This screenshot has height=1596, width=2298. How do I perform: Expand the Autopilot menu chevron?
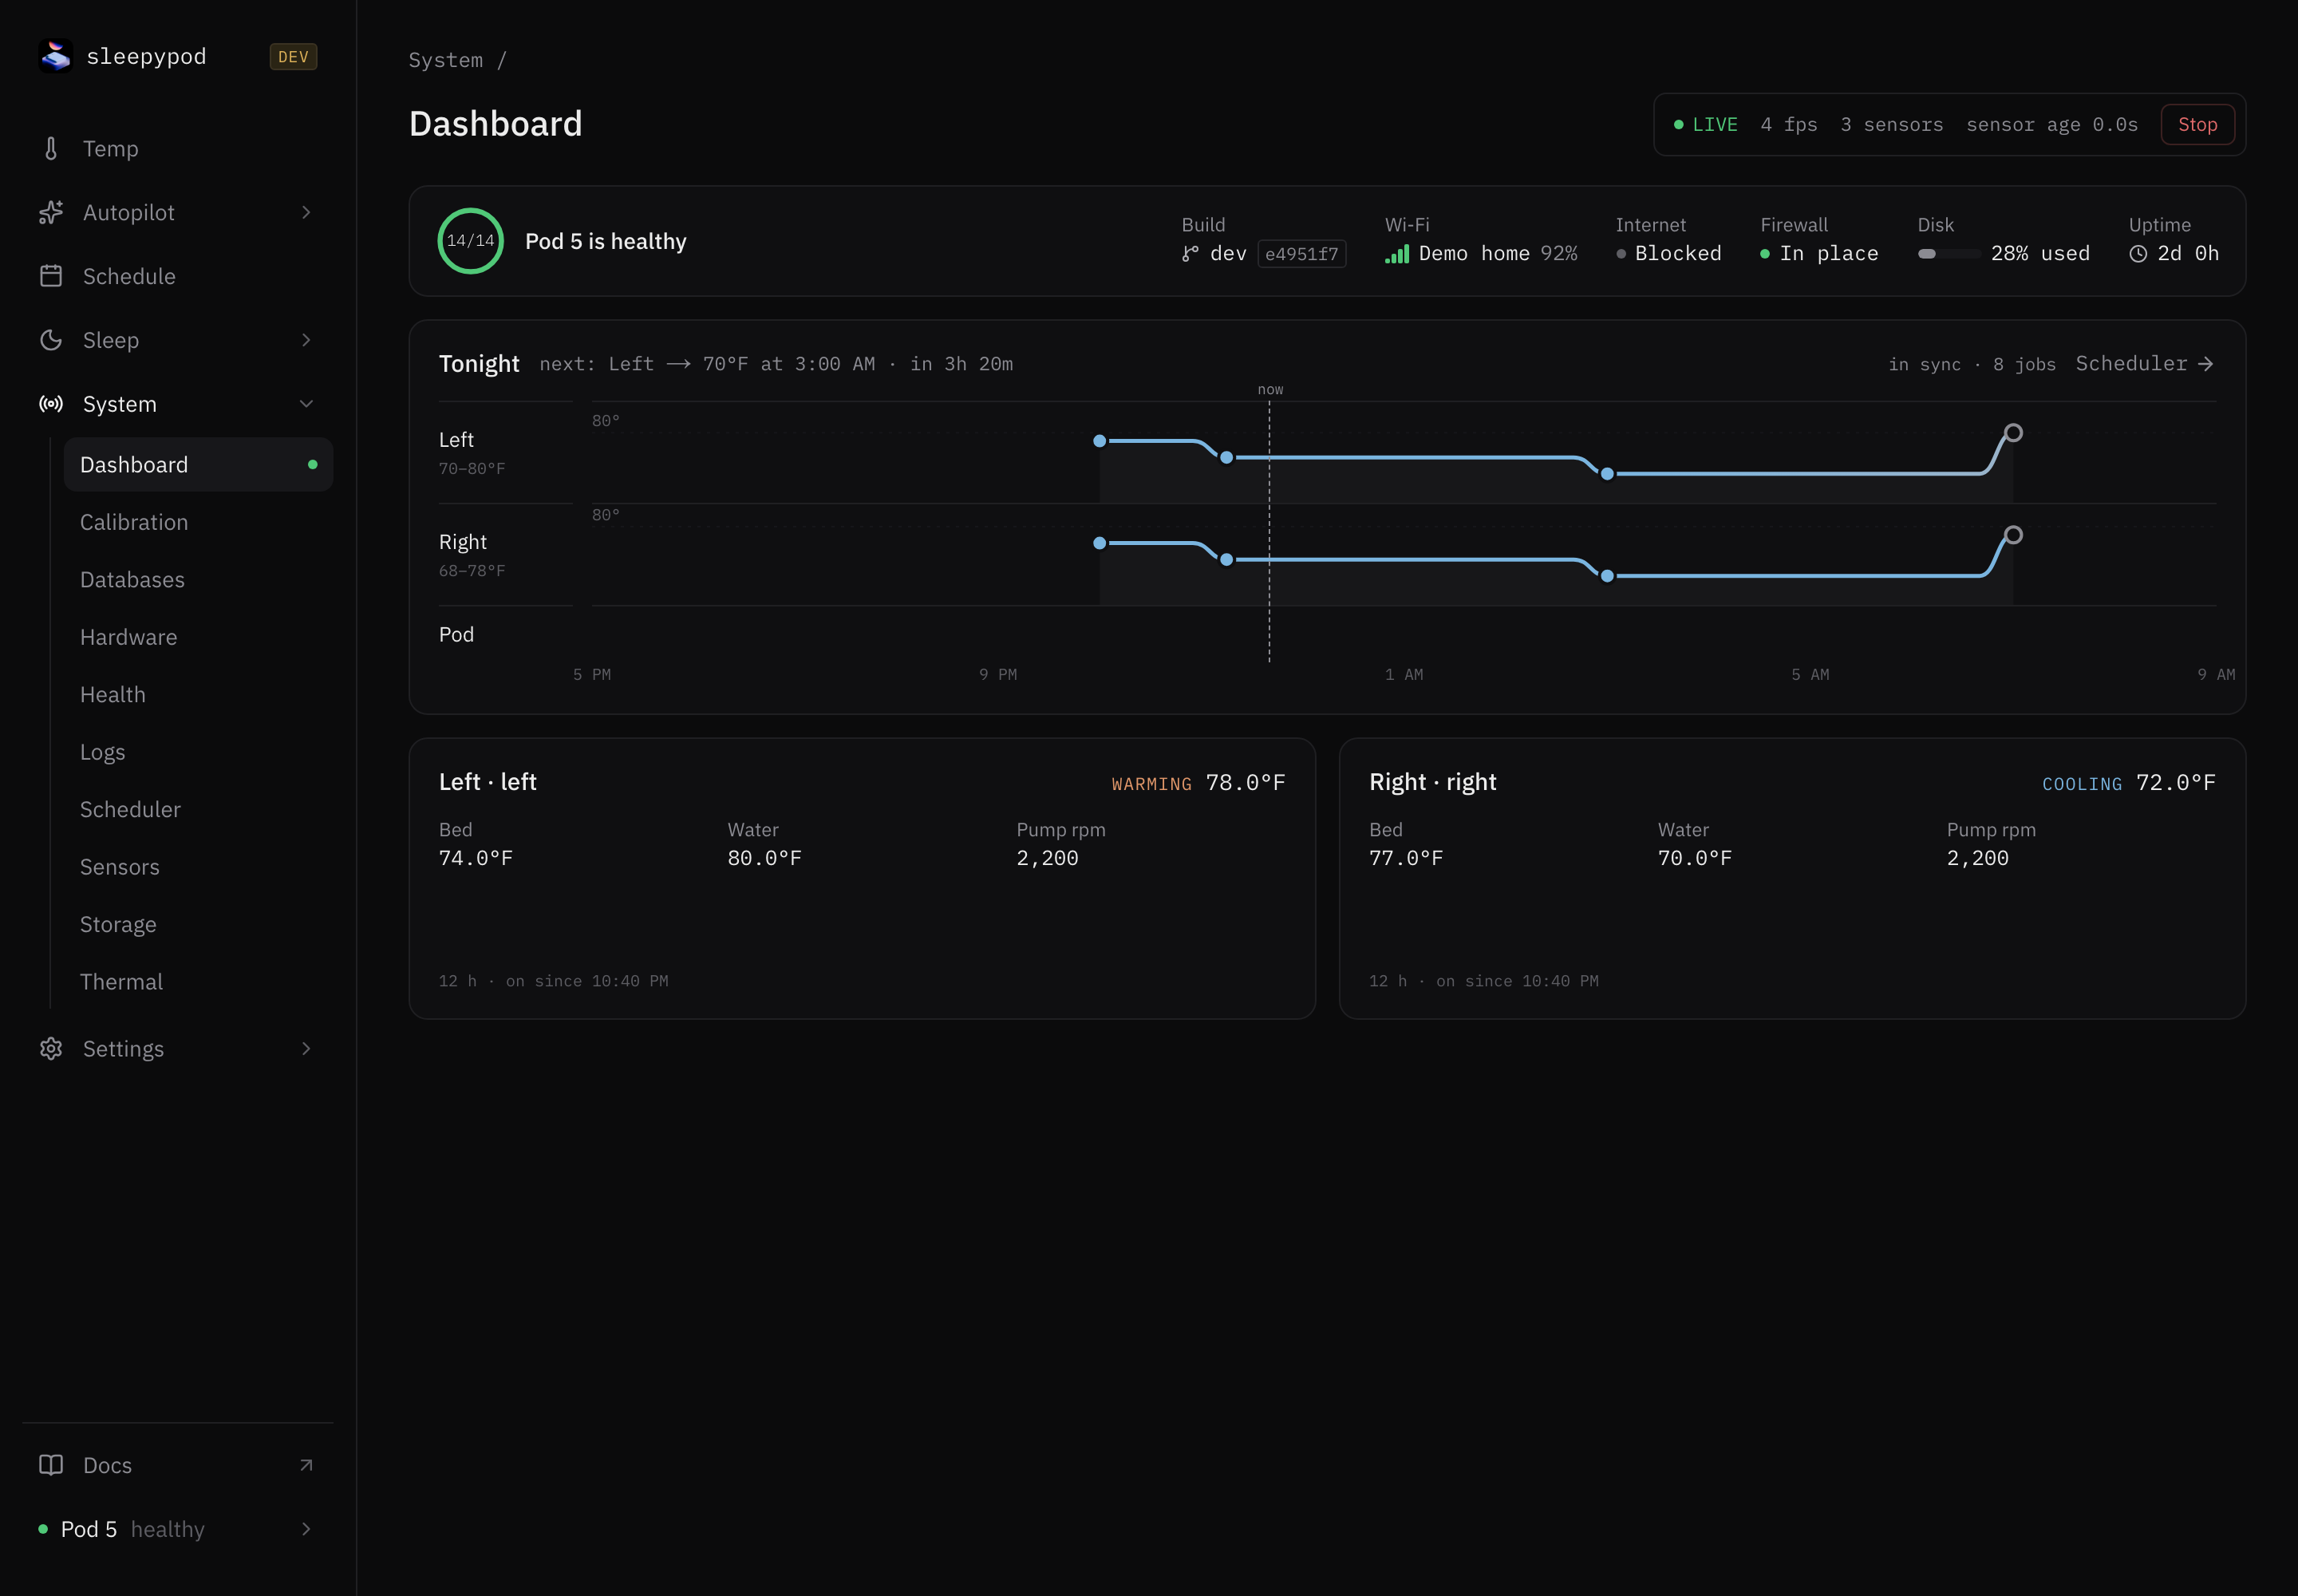[x=306, y=212]
